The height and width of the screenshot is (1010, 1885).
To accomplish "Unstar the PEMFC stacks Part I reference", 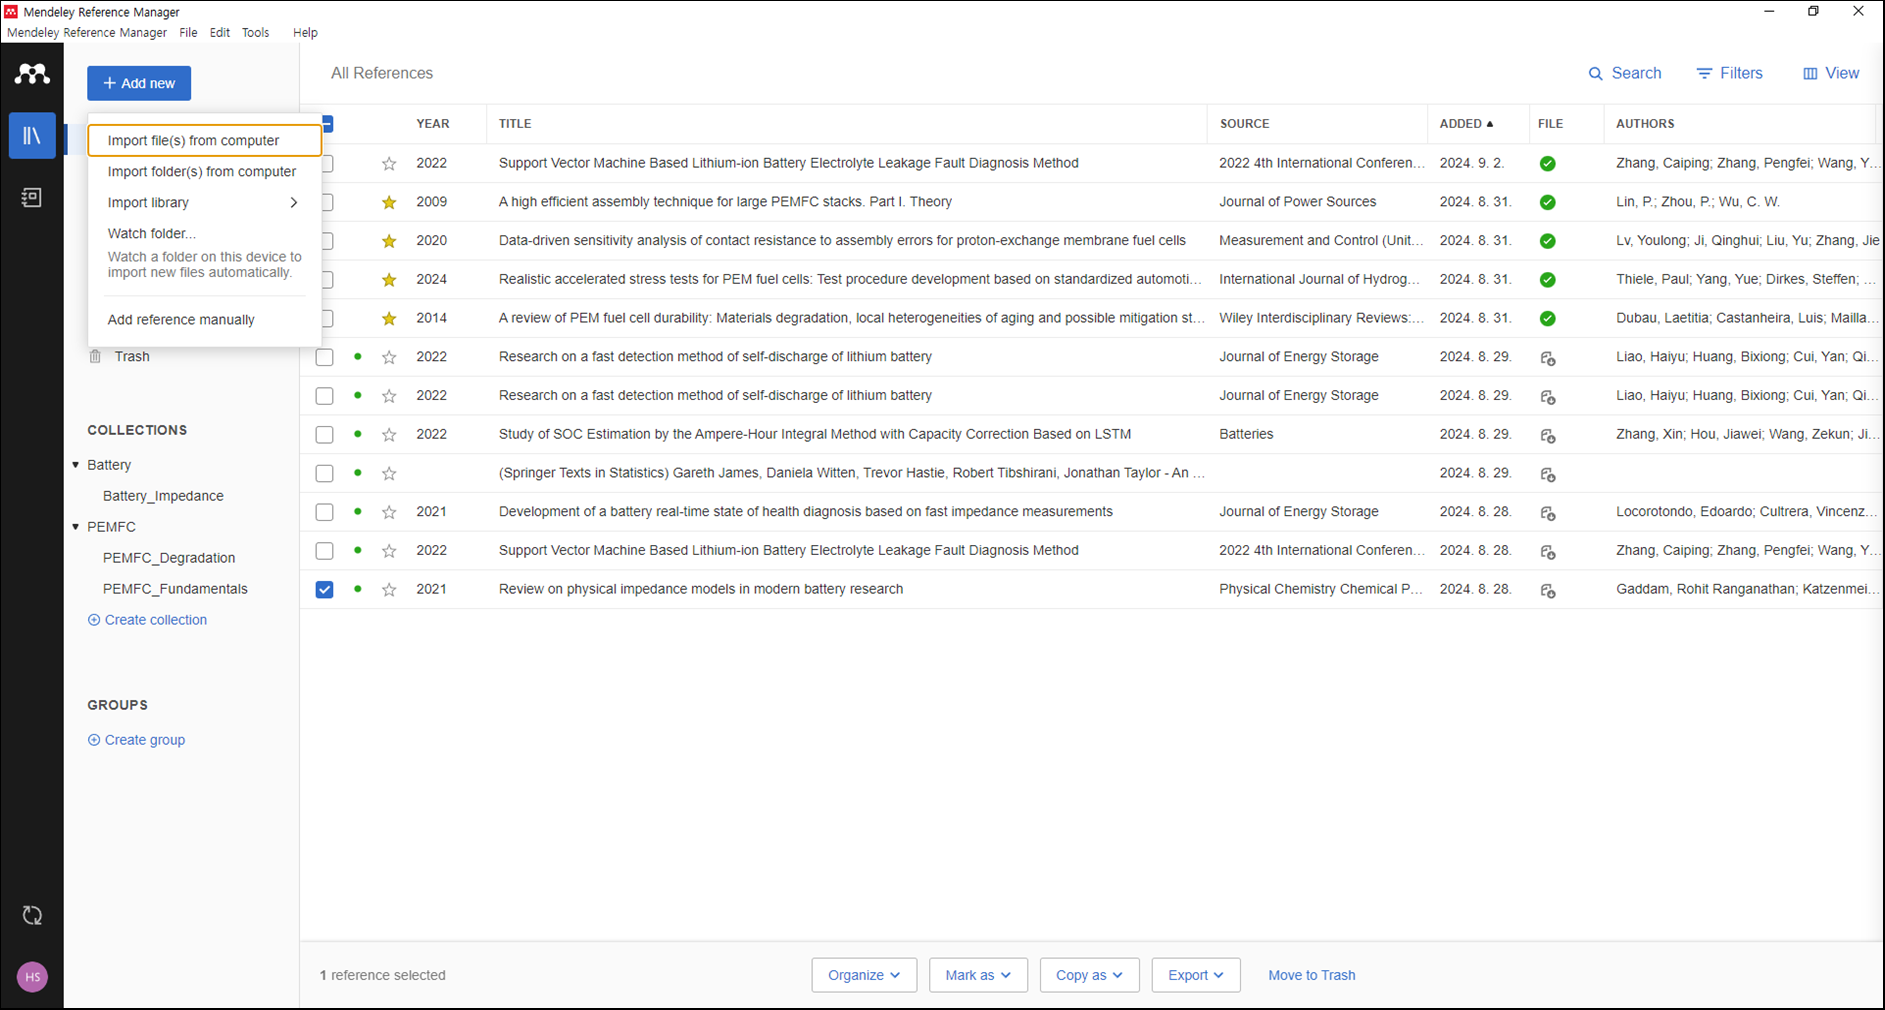I will click(x=389, y=202).
